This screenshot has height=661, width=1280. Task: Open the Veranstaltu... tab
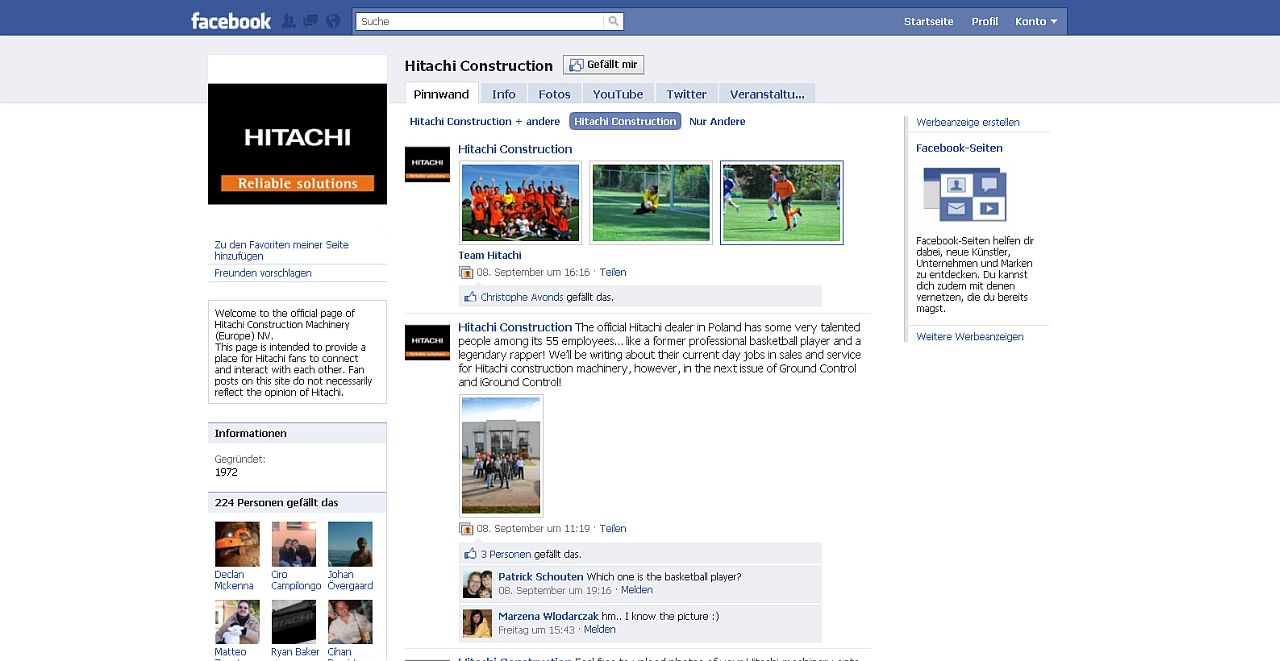point(767,94)
